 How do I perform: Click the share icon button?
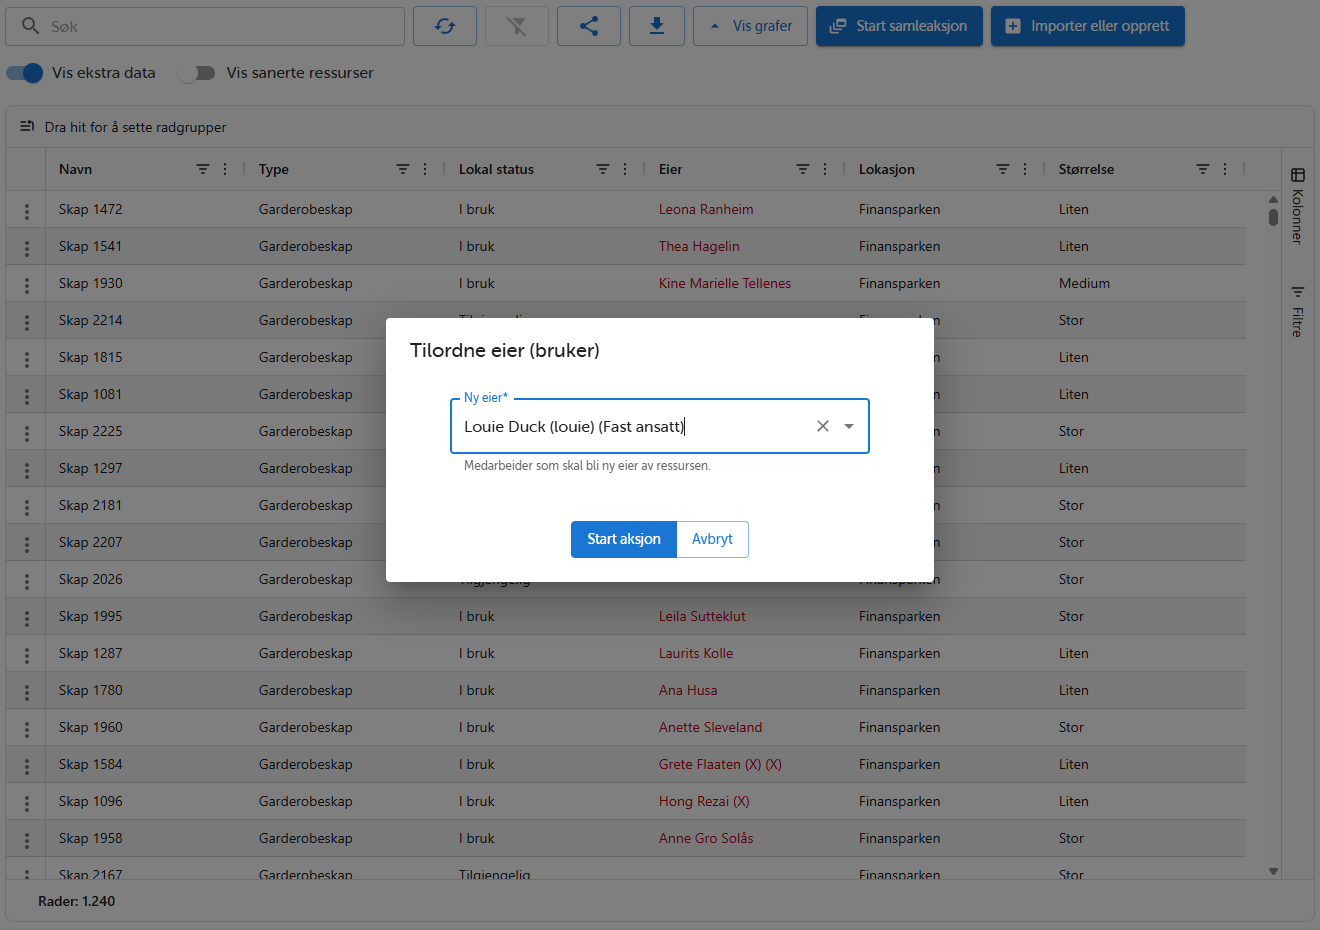589,26
